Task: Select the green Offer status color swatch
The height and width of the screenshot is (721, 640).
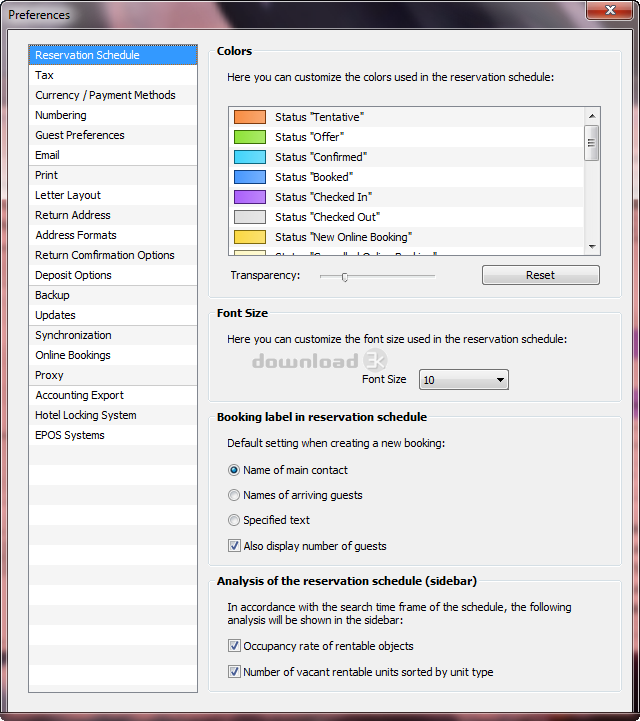Action: pyautogui.click(x=250, y=137)
